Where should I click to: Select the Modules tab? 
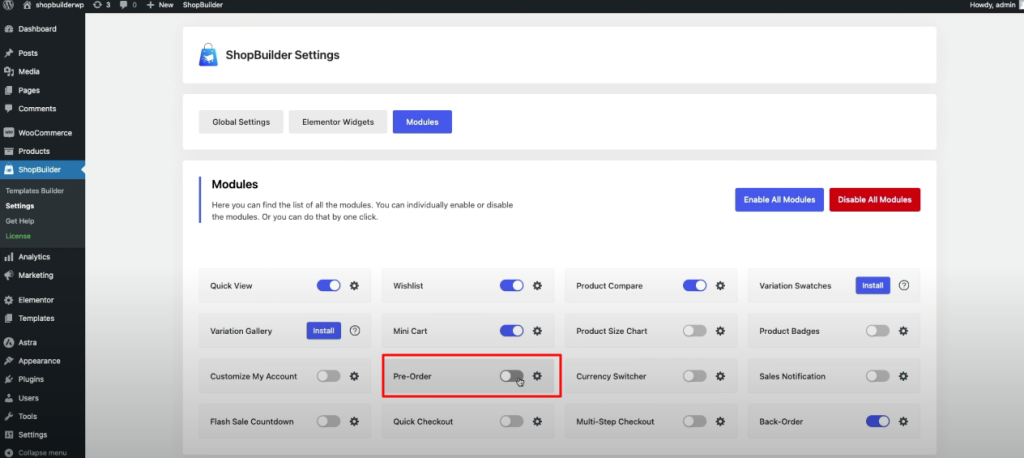click(422, 122)
